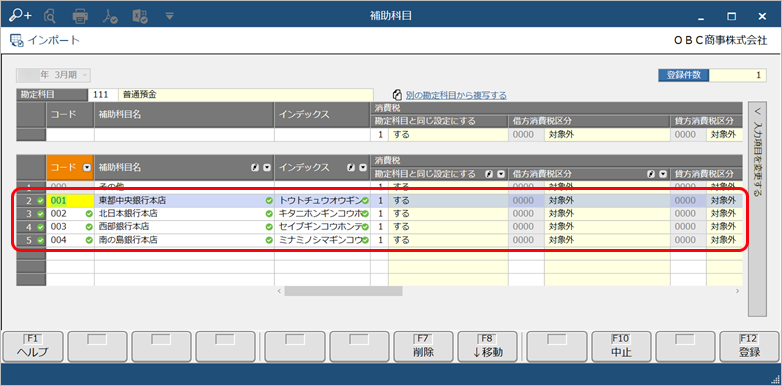Open the 年 3月期 fiscal period dropdown
Image resolution: width=782 pixels, height=386 pixels.
click(53, 75)
